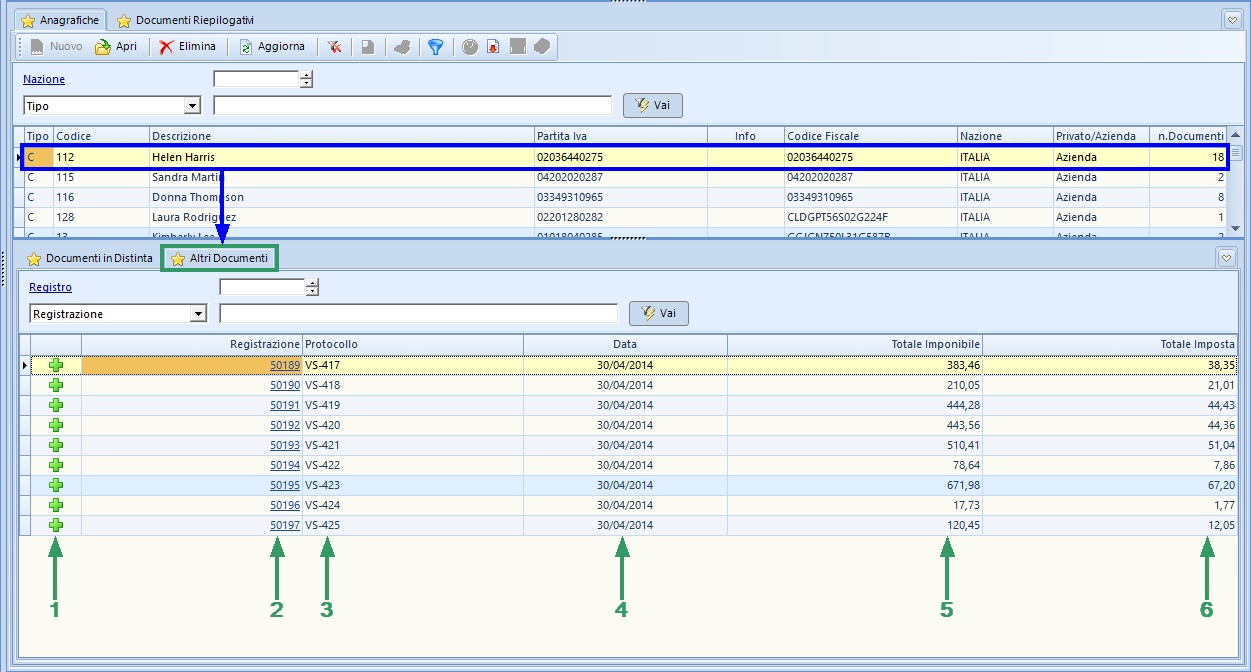Screen dimensions: 1251x672
Task: Click the Apri open-folder toolbar icon
Action: pyautogui.click(x=103, y=47)
